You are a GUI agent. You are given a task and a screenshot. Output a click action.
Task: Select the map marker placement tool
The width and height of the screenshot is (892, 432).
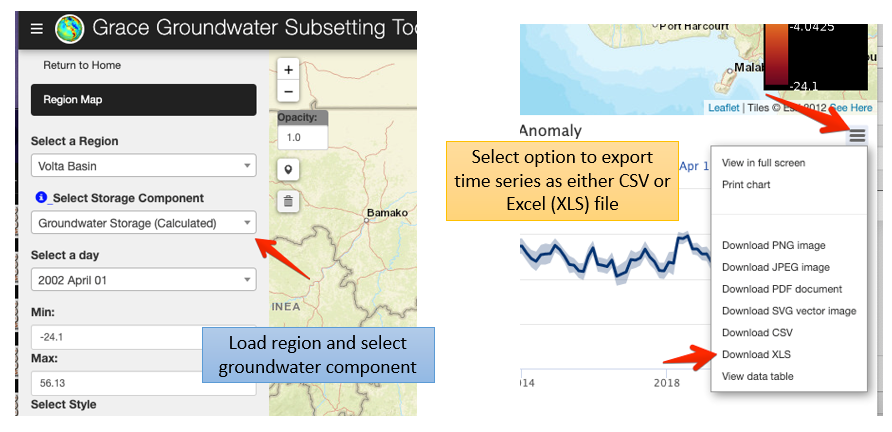[288, 169]
